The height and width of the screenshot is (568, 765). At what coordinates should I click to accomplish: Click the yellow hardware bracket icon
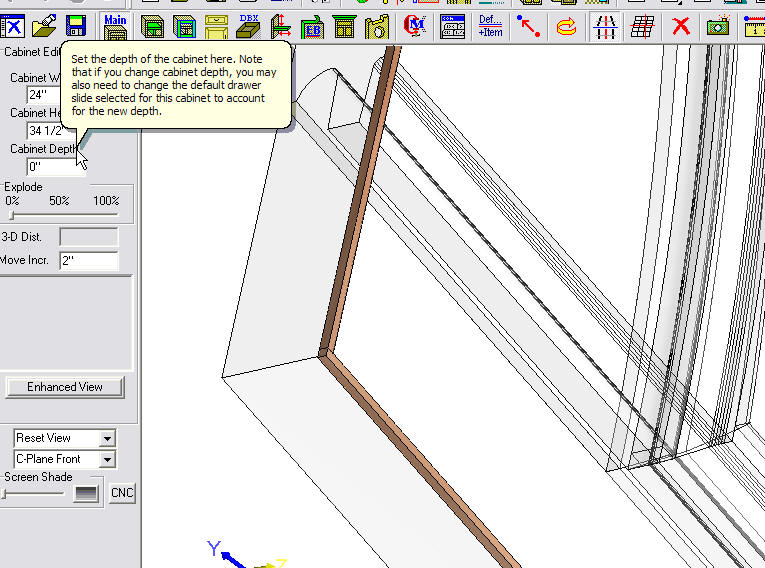[x=377, y=26]
